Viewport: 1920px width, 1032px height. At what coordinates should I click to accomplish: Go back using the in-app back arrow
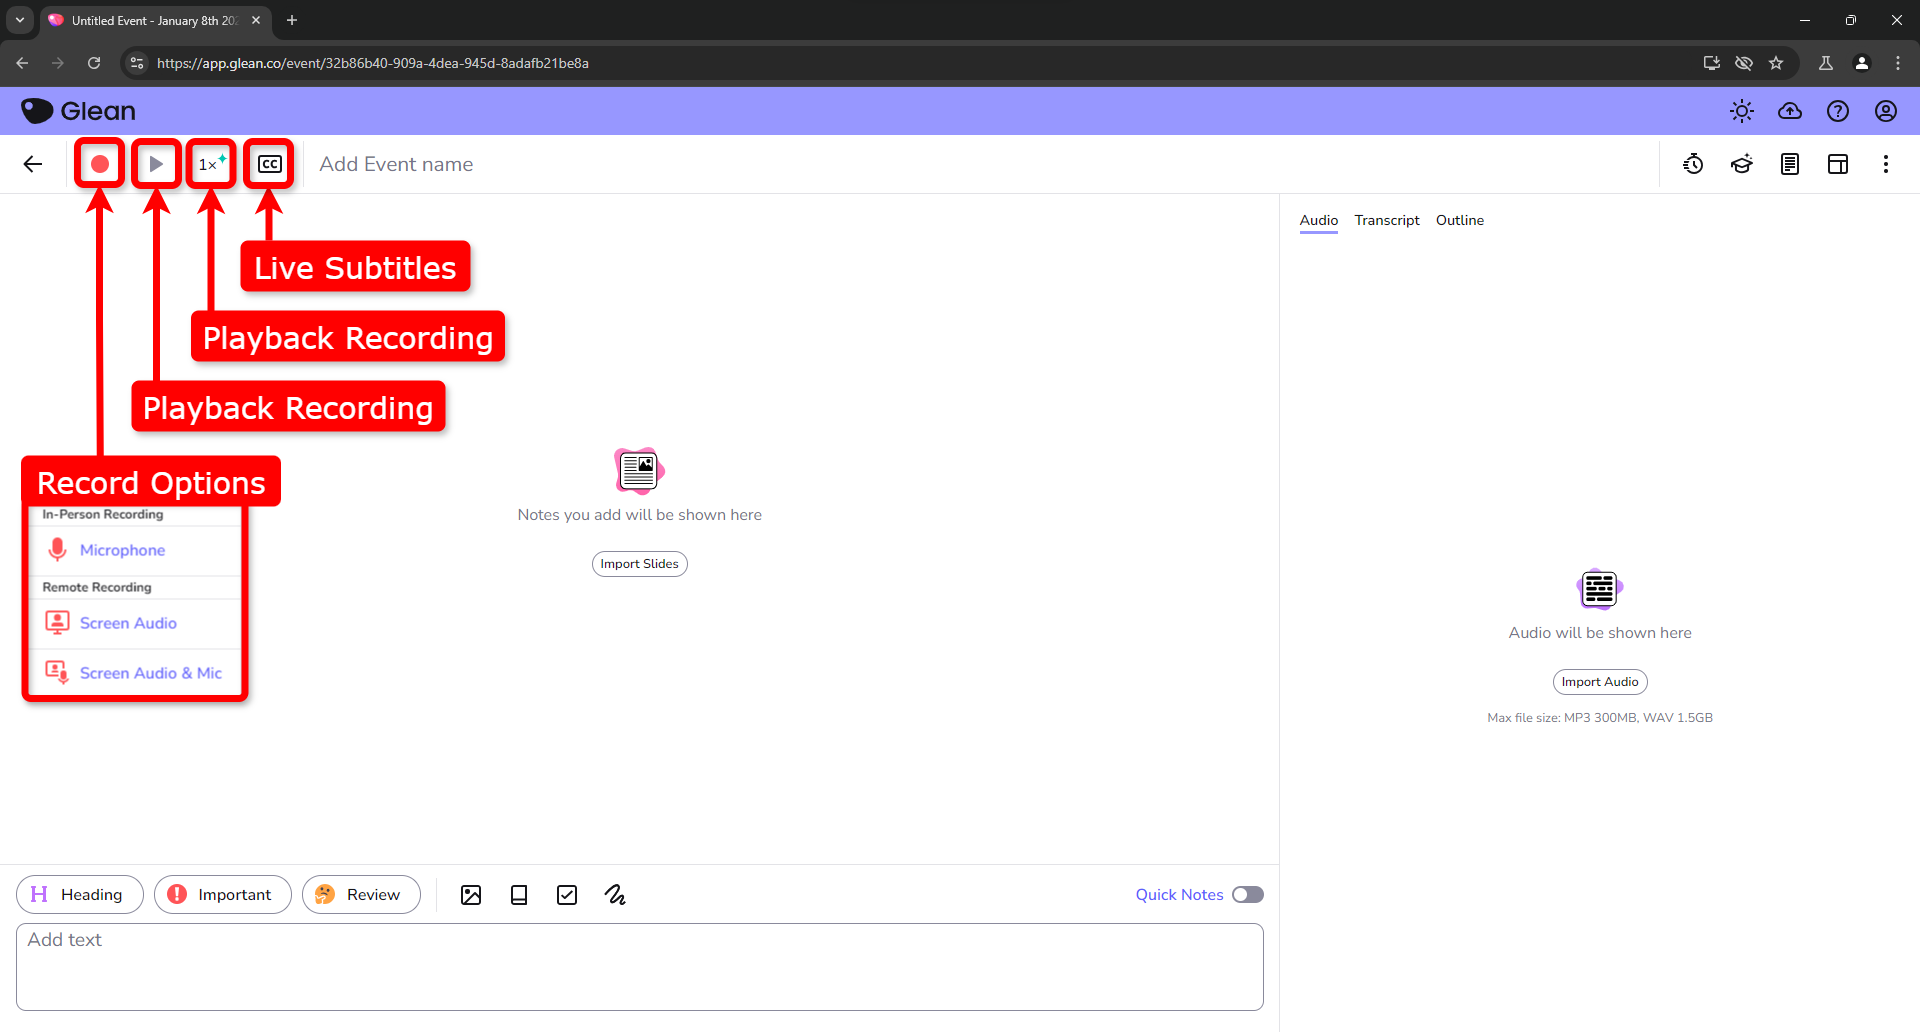(33, 164)
